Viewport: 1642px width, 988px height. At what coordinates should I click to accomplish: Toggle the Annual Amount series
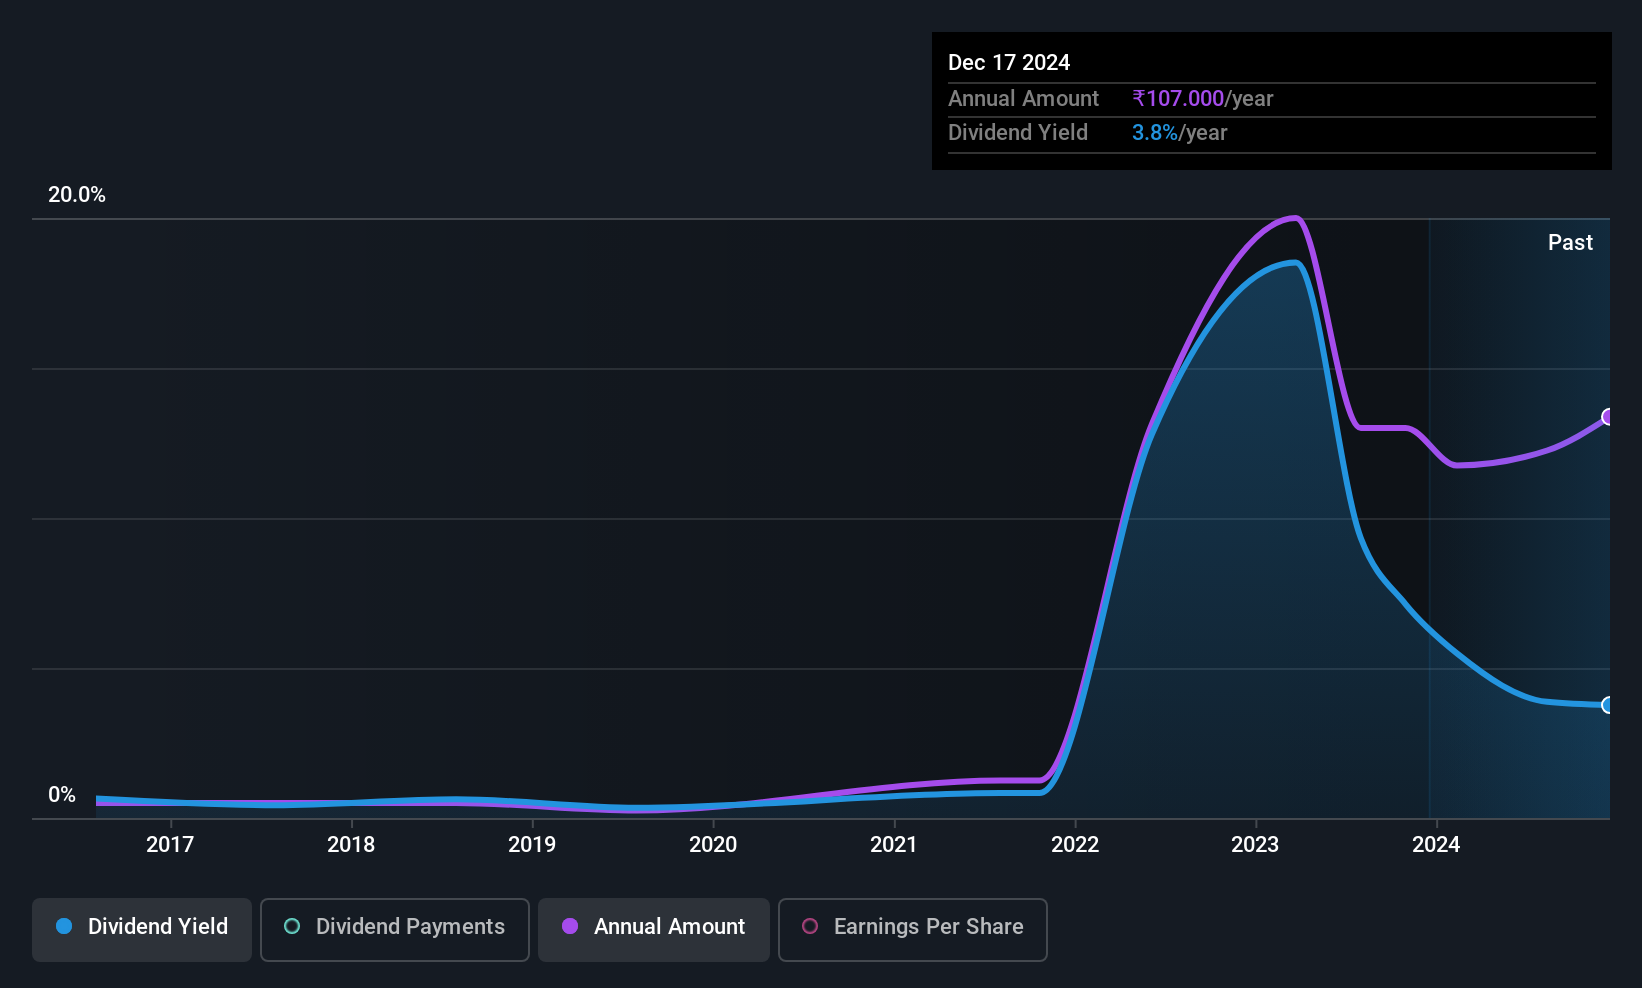click(654, 929)
